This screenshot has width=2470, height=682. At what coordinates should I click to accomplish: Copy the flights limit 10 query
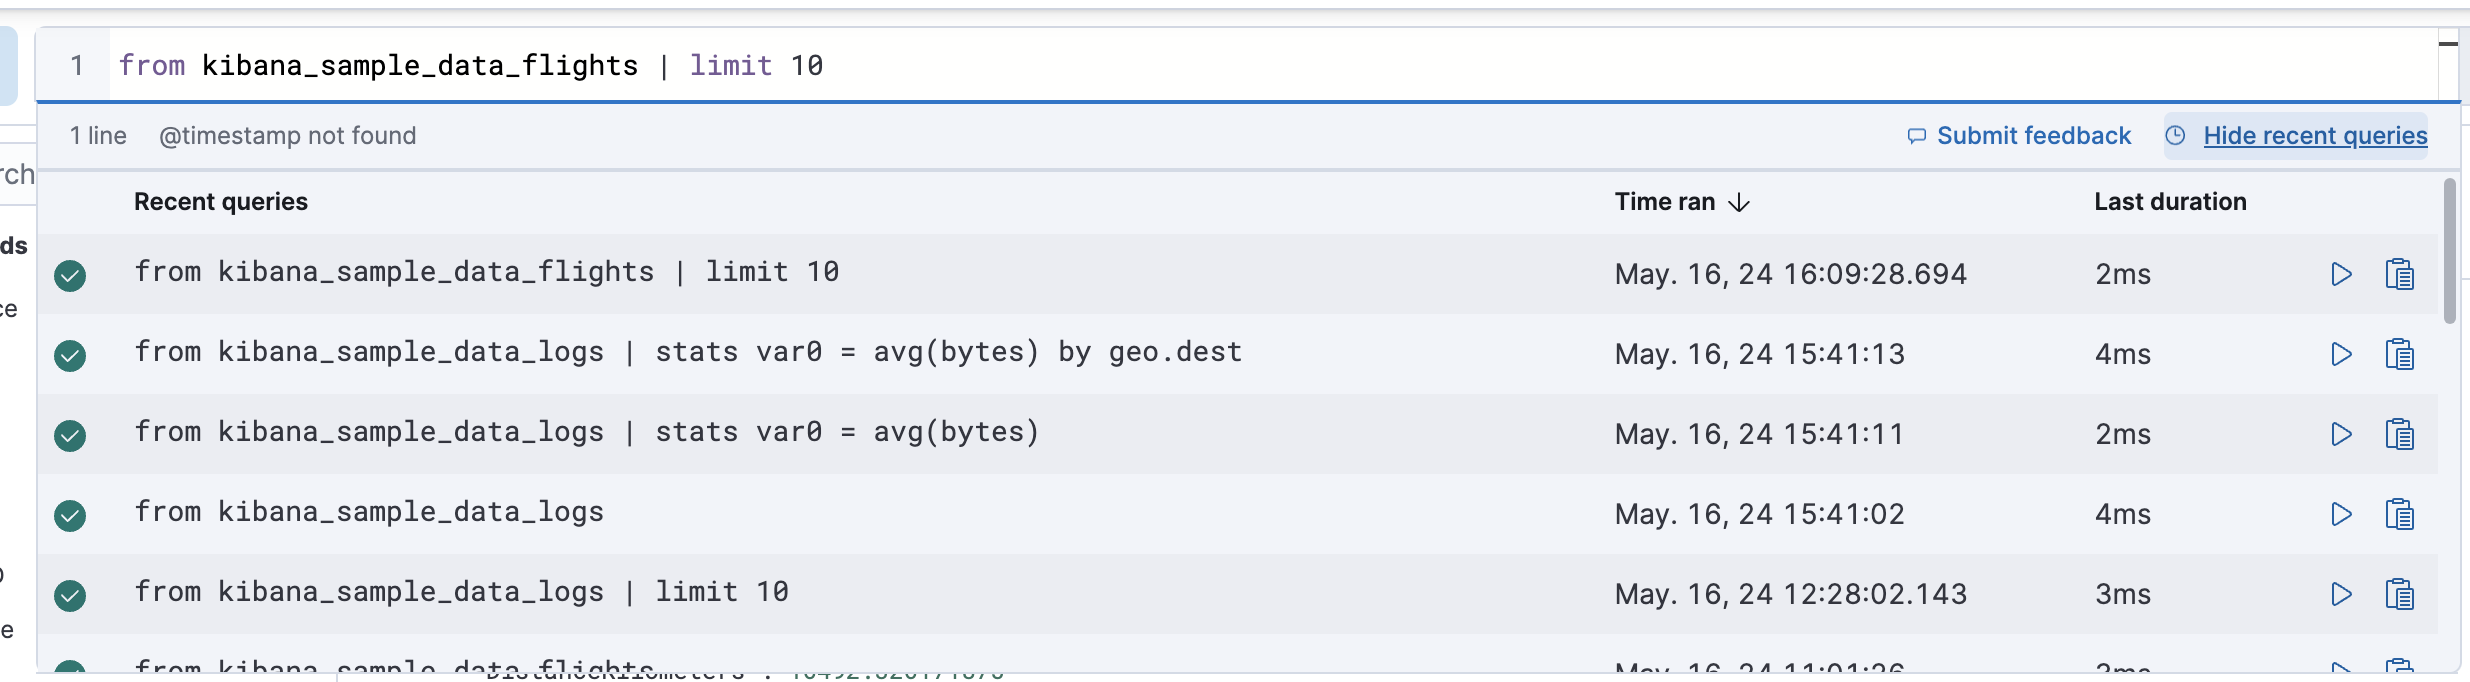tap(2400, 274)
